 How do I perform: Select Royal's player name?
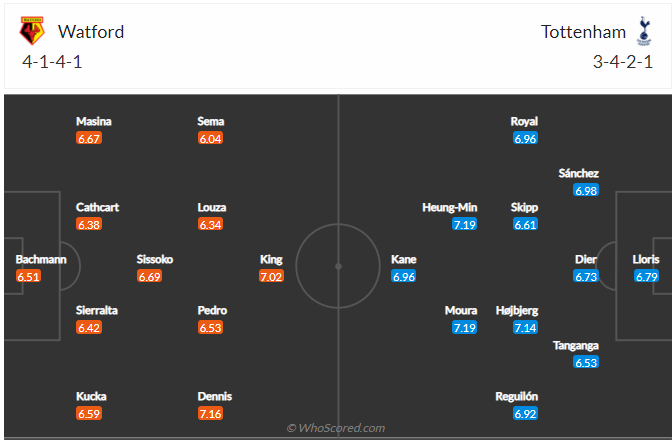(x=524, y=122)
